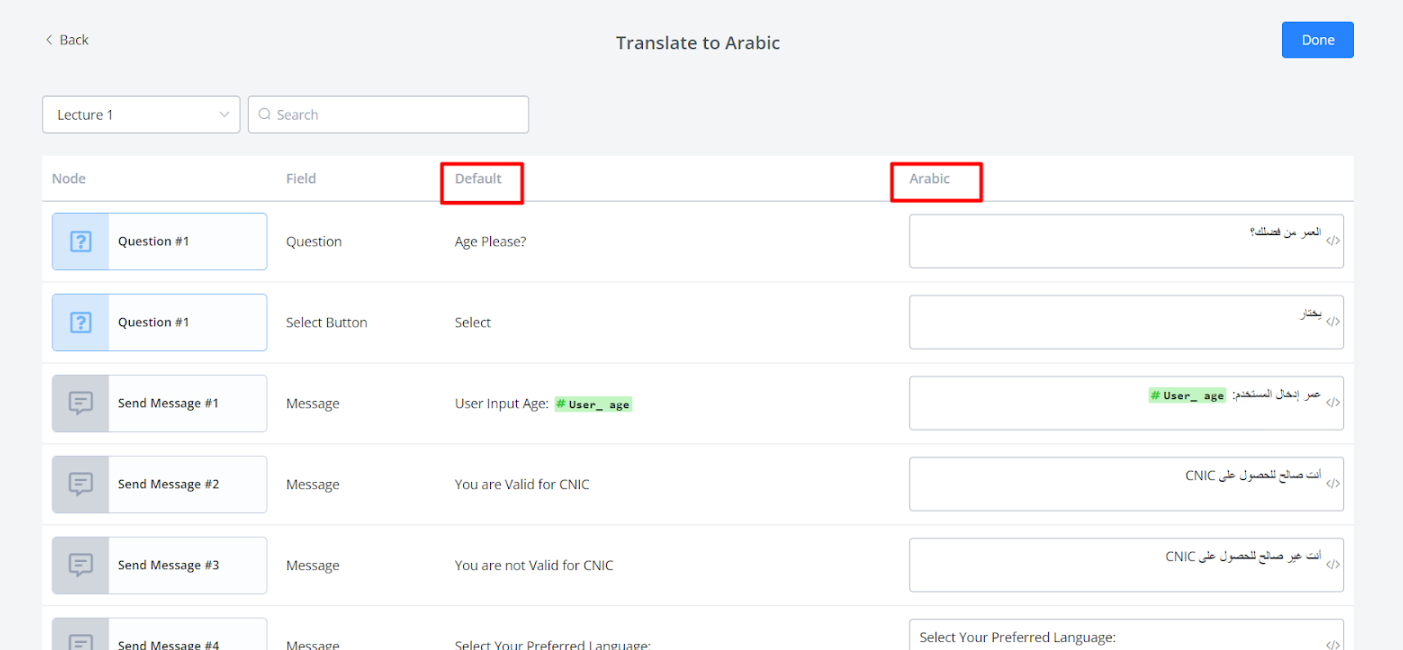Image resolution: width=1403 pixels, height=650 pixels.
Task: Click code icon in not Valid CNIC Arabic field
Action: pos(1332,565)
